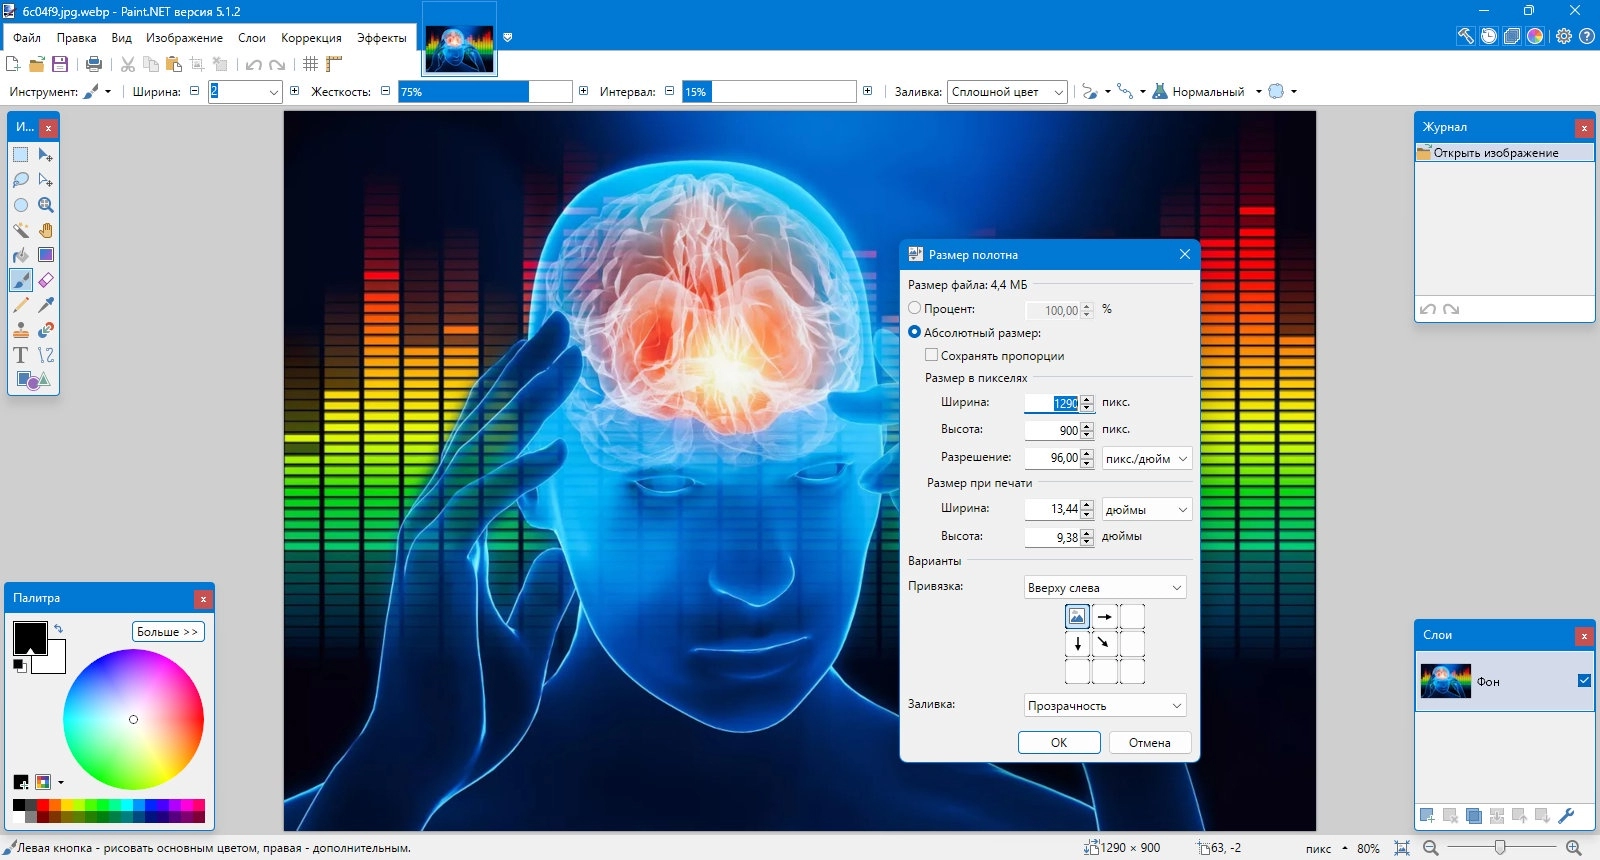
Task: Choose the Gradient tool
Action: pos(46,255)
